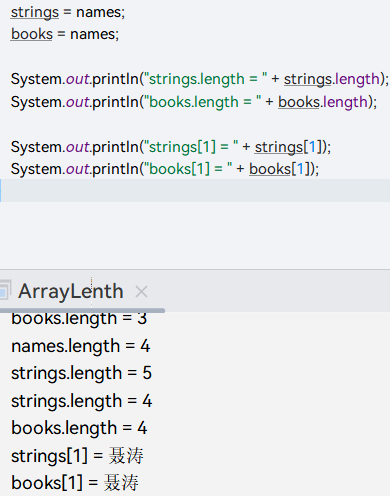Click the 'strings = names;' assignment line
The height and width of the screenshot is (496, 390).
68,13
